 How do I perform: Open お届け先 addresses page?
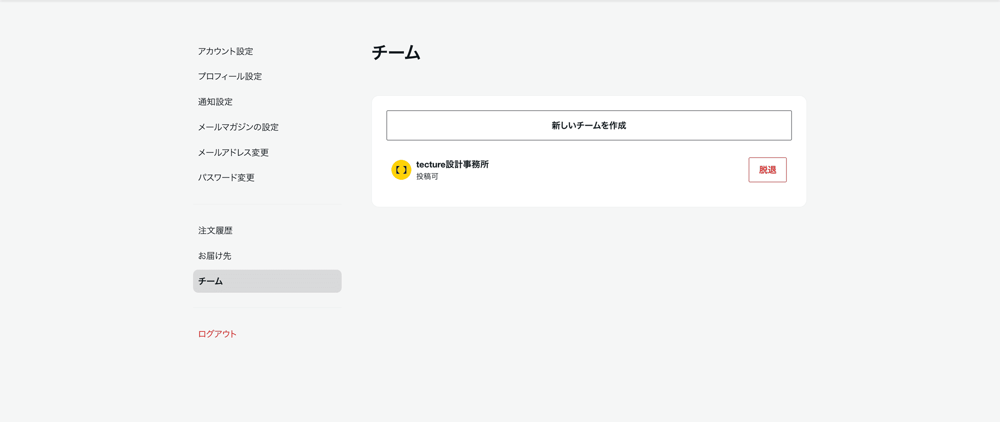[214, 256]
